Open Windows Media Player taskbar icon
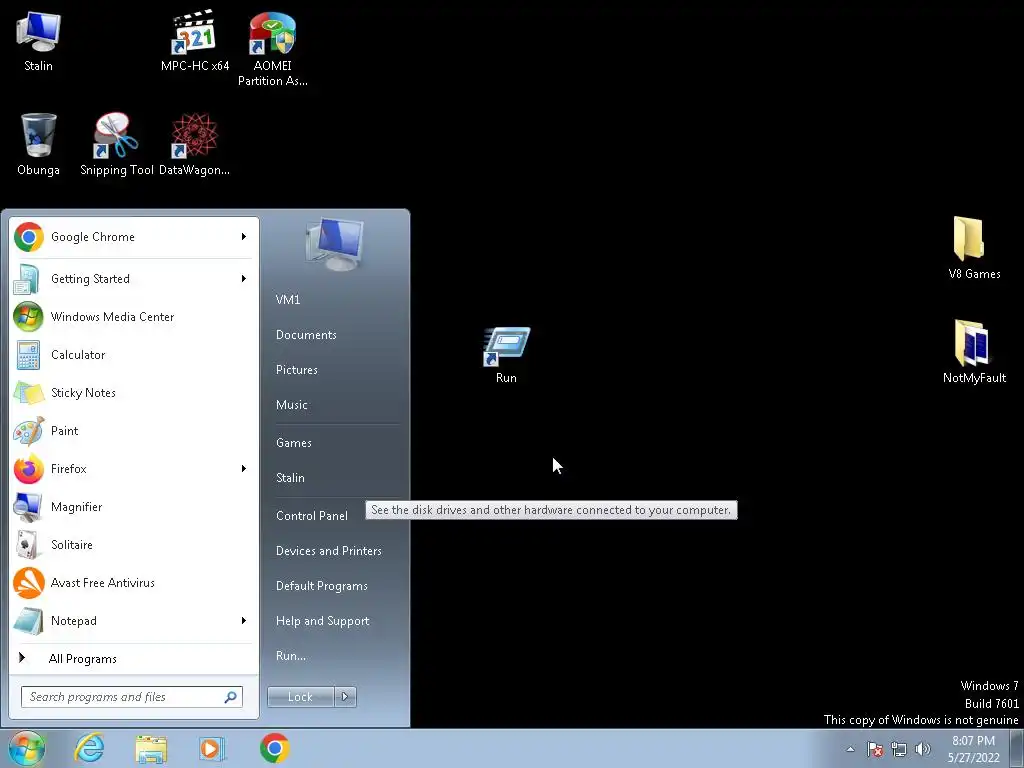Image resolution: width=1024 pixels, height=768 pixels. click(212, 748)
